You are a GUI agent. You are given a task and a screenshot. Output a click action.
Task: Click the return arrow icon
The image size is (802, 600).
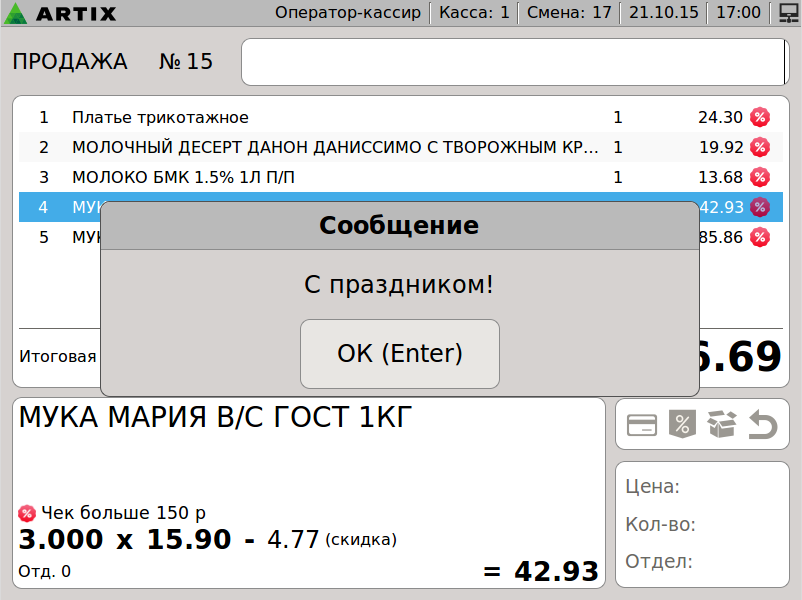762,425
